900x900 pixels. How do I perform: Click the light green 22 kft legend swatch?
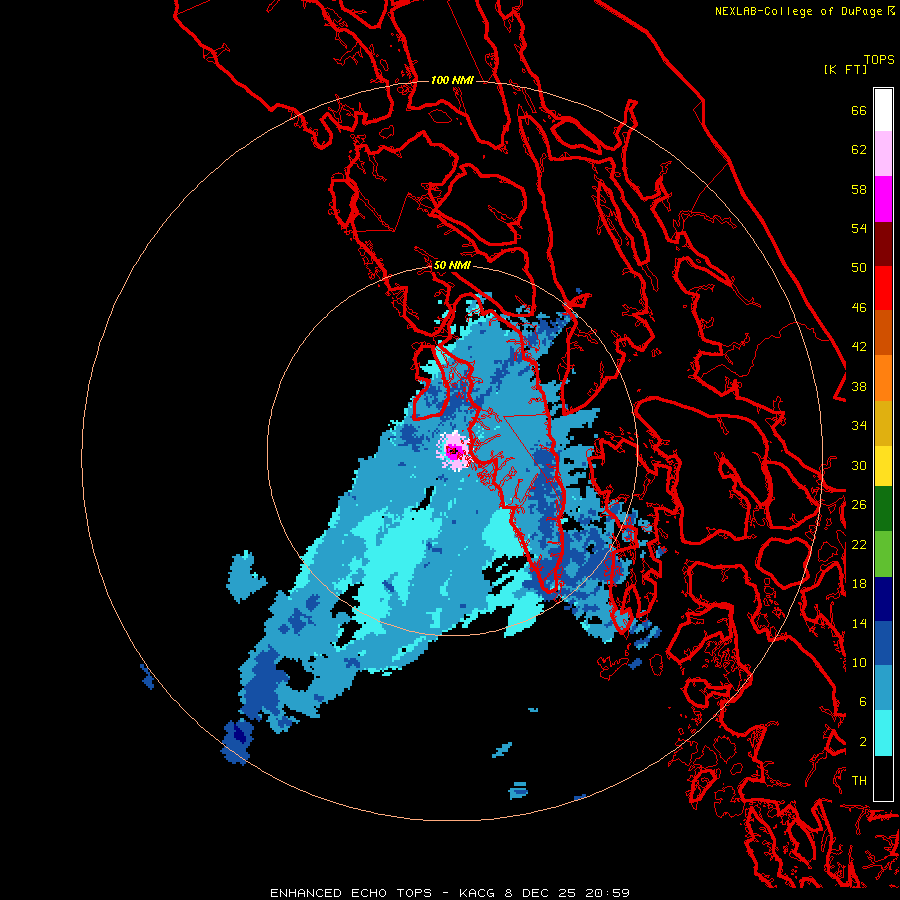(883, 554)
